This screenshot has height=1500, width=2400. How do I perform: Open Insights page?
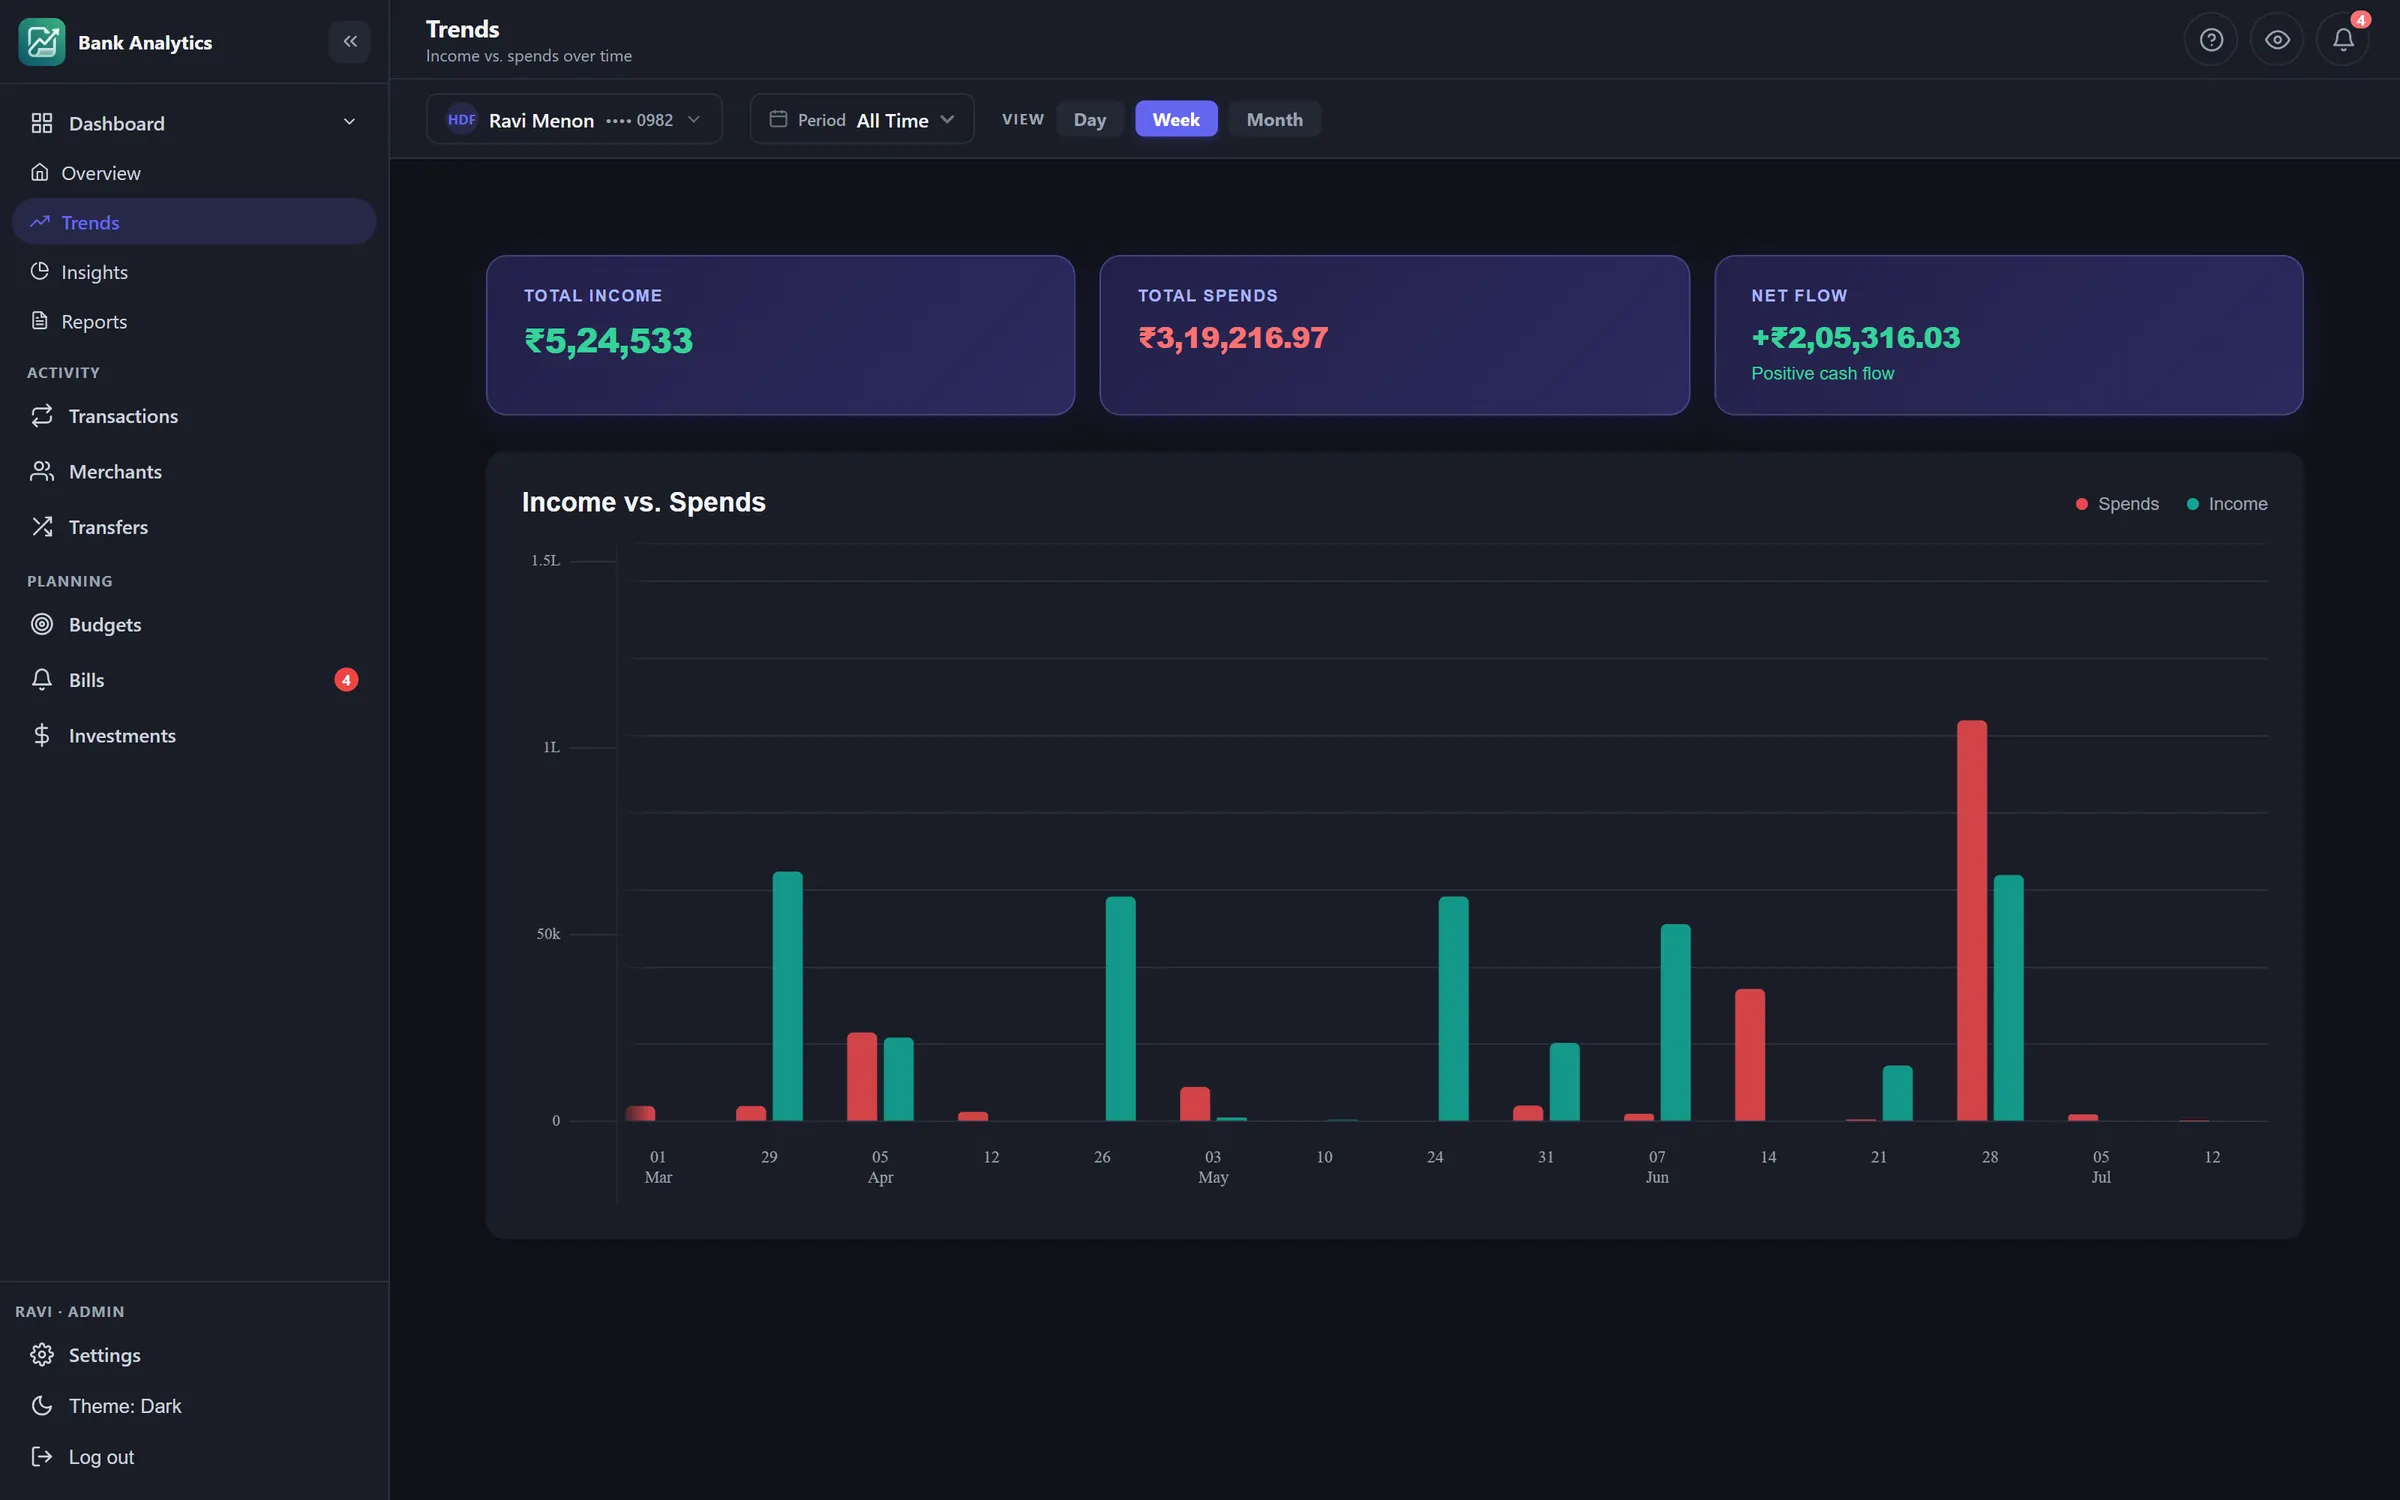(194, 272)
